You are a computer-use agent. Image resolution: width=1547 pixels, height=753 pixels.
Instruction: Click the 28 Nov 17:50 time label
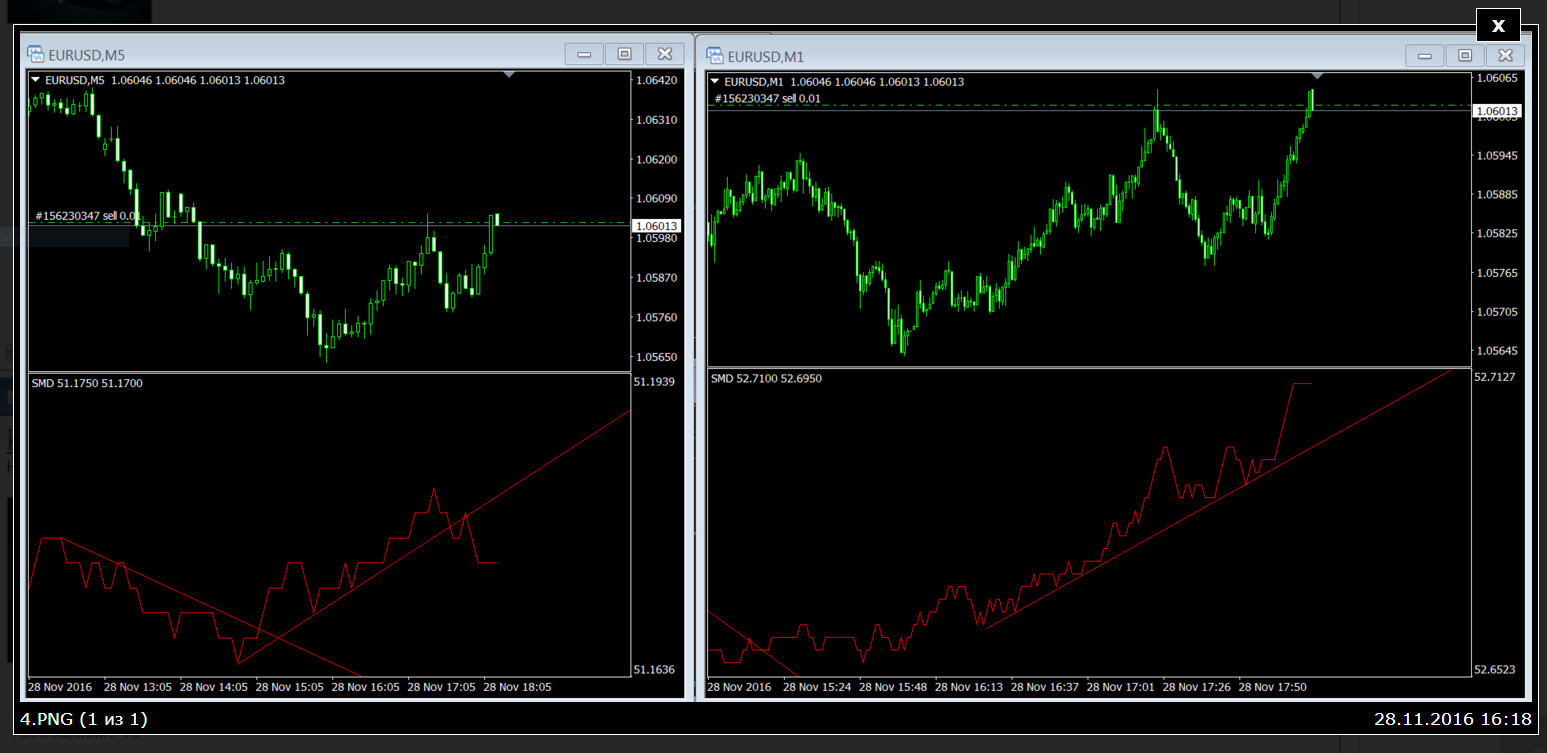(1273, 688)
